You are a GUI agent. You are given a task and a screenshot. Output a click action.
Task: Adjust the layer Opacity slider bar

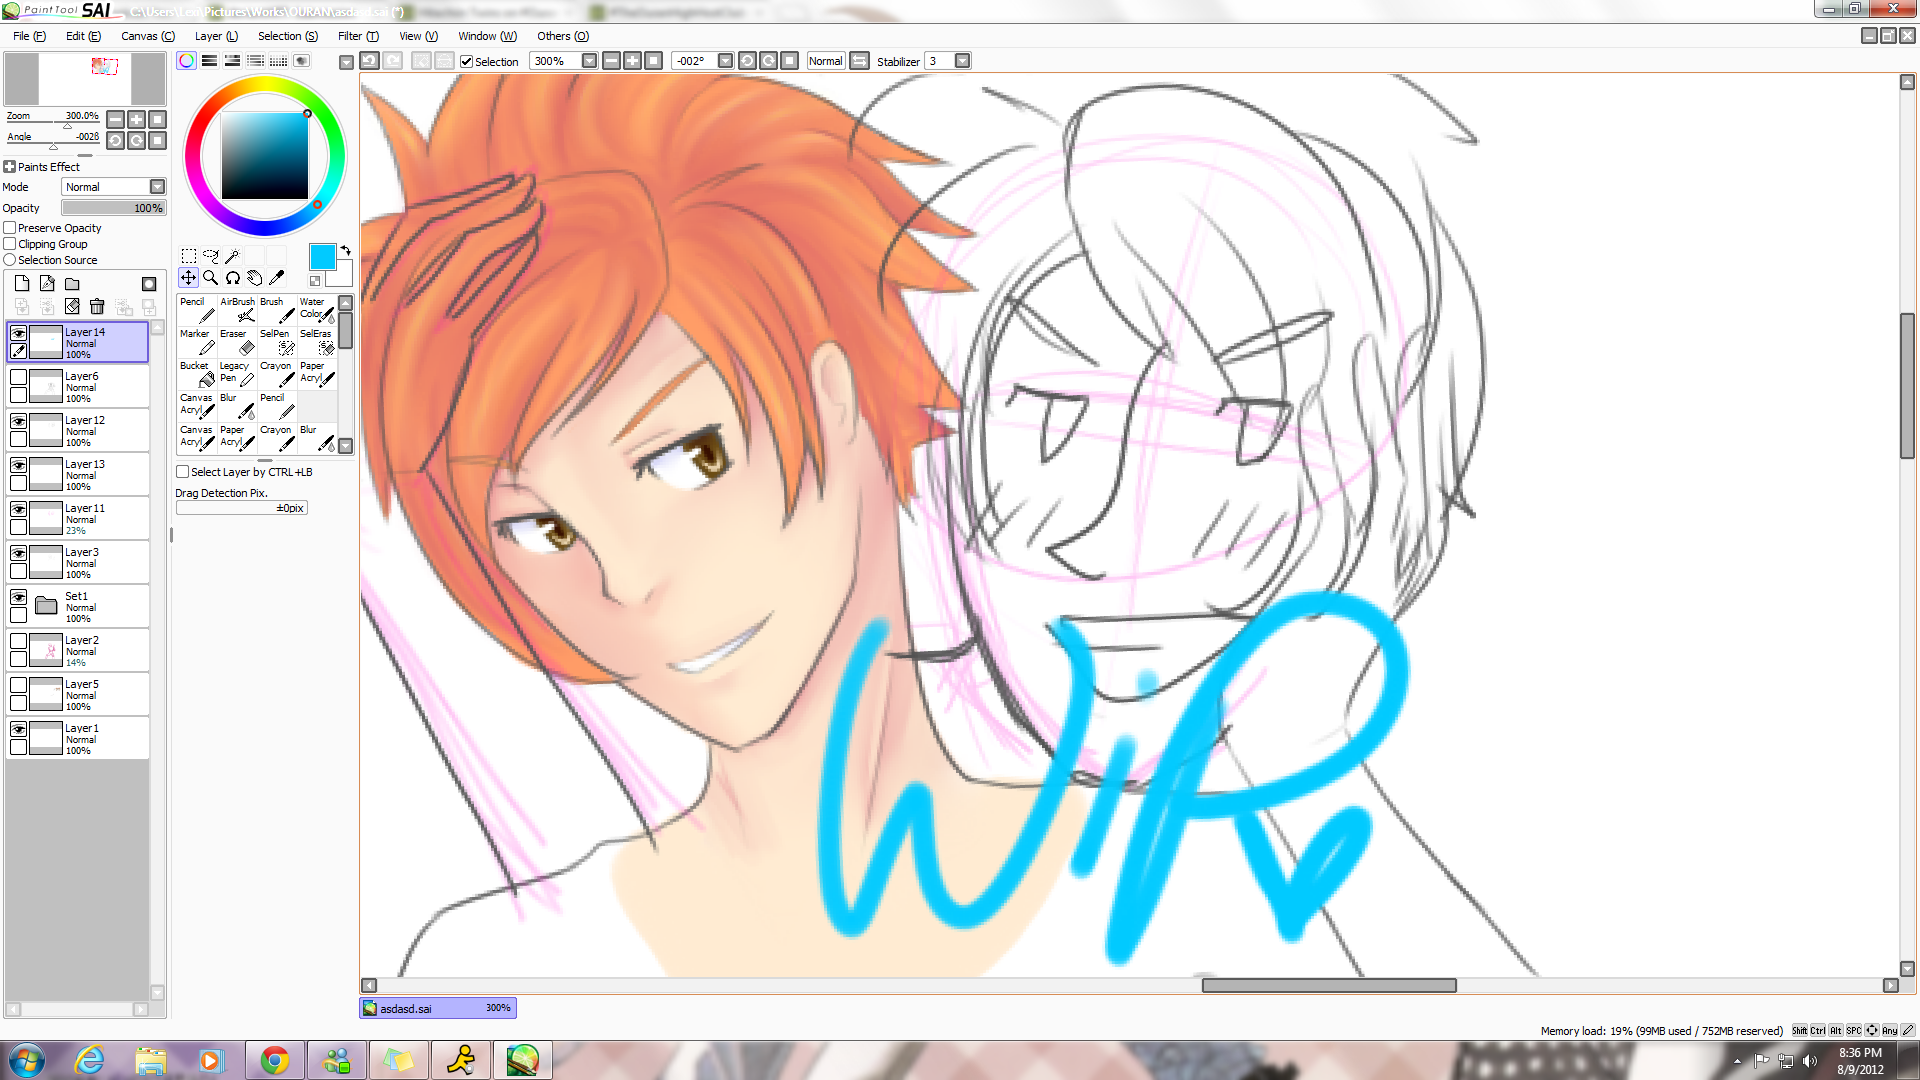click(113, 208)
